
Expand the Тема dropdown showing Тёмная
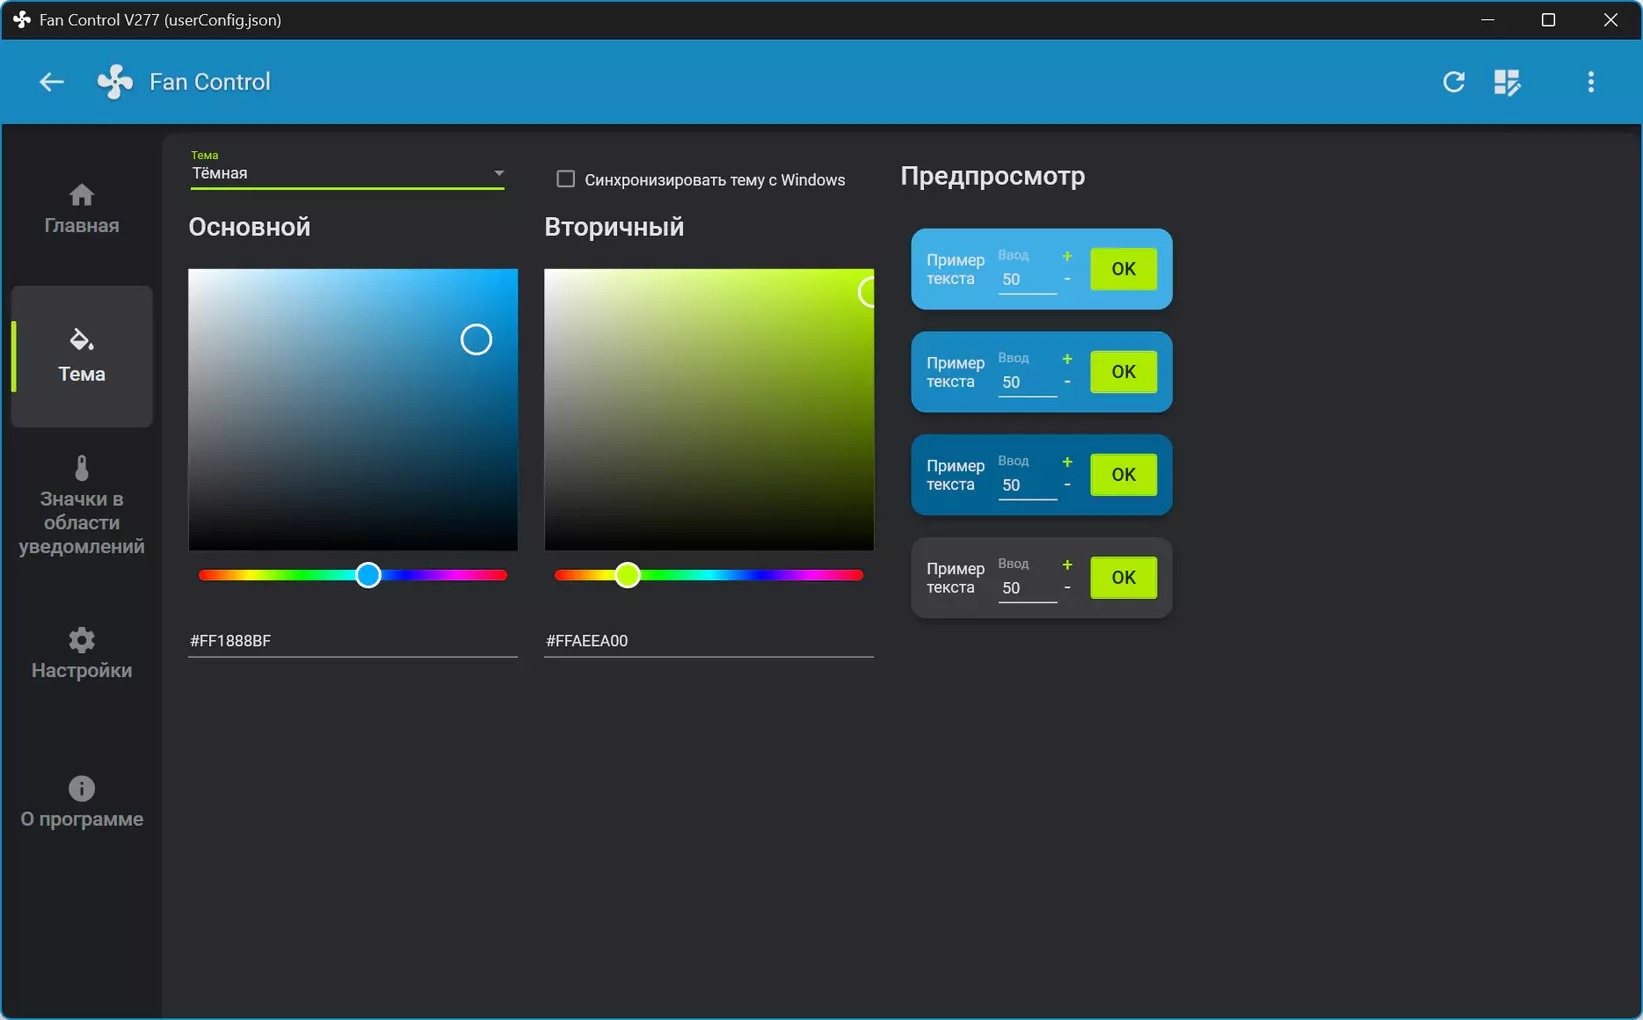[348, 173]
